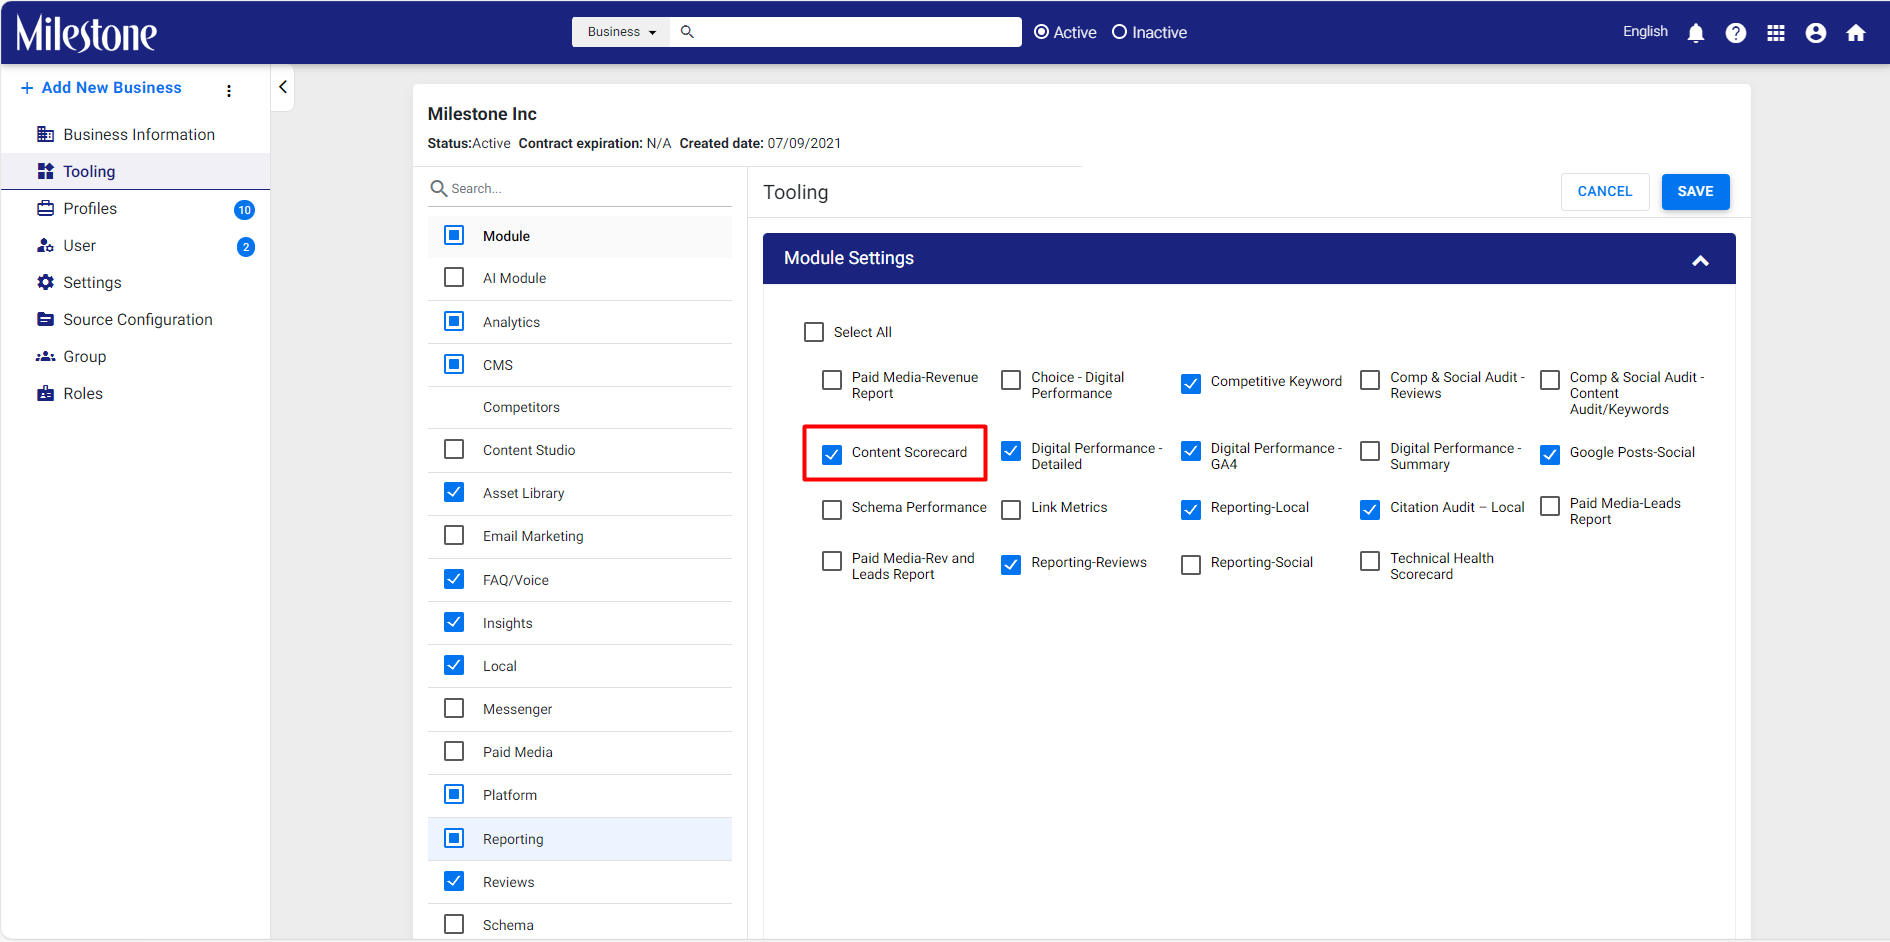Check the Select All checkbox
The width and height of the screenshot is (1890, 942).
[814, 332]
